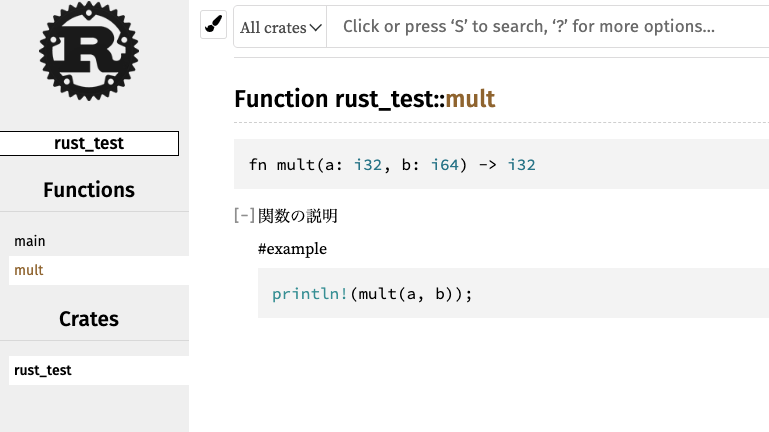Screen dimensions: 769x432
Task: Open the All crates dropdown
Action: coord(282,27)
